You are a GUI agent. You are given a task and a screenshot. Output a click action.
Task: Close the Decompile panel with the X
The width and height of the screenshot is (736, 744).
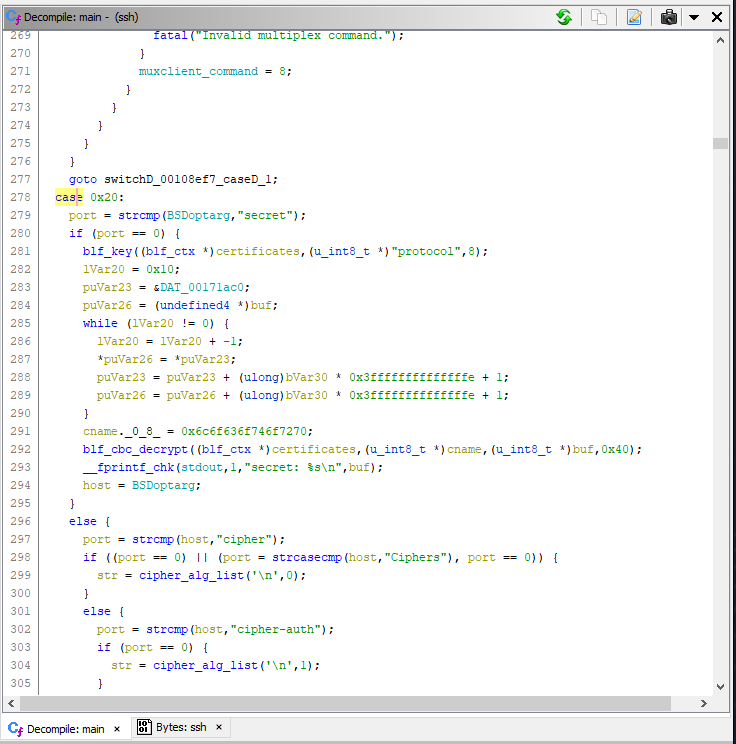click(x=717, y=17)
